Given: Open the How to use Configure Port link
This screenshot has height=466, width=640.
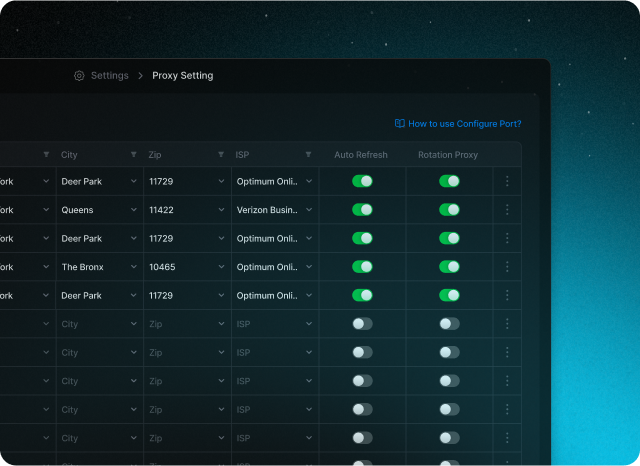Looking at the screenshot, I should click(x=464, y=124).
